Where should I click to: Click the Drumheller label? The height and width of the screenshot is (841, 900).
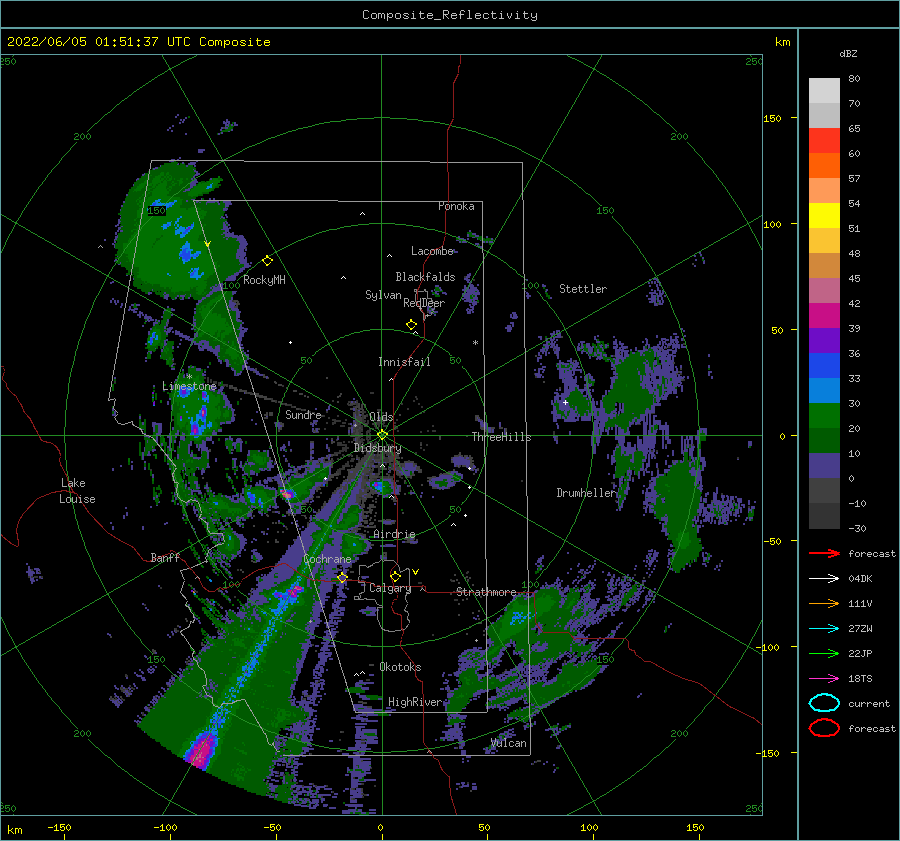click(x=585, y=493)
